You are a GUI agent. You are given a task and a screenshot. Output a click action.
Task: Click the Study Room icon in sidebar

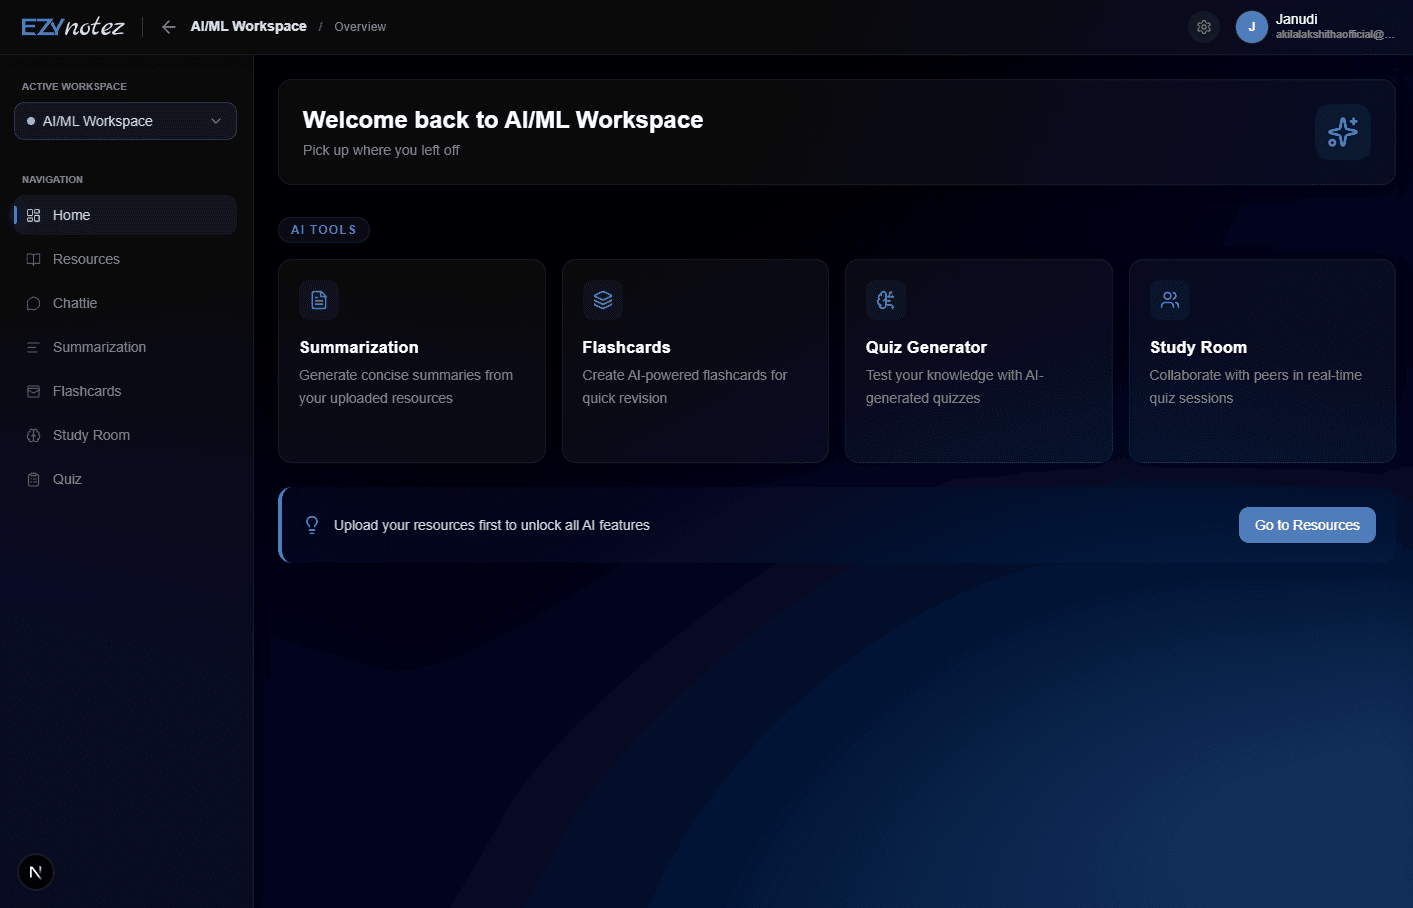tap(33, 435)
